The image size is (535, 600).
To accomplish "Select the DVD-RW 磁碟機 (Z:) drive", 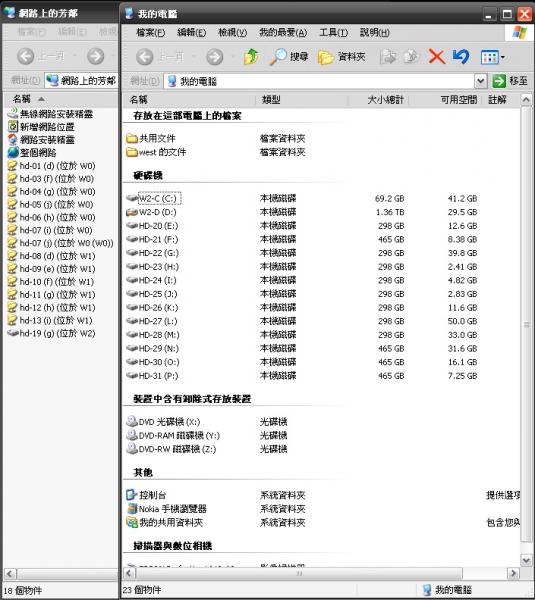I will click(x=171, y=449).
